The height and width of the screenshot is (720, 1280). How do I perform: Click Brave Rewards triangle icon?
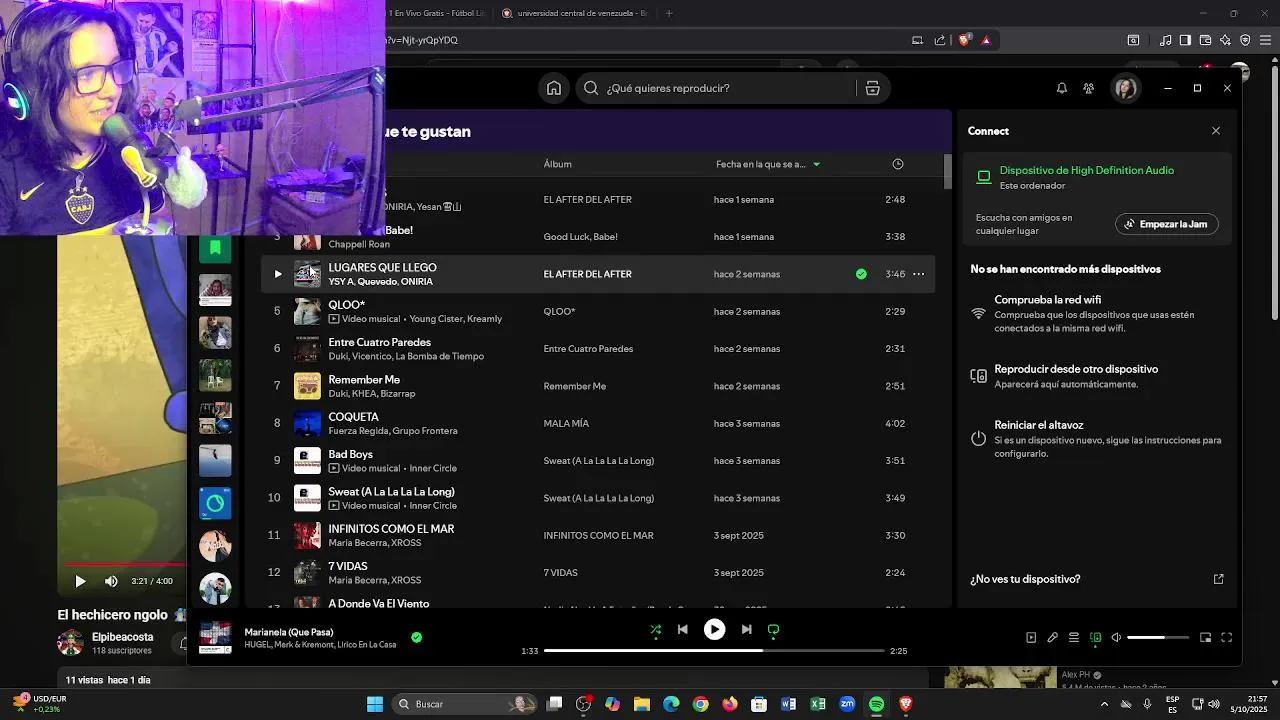[986, 40]
